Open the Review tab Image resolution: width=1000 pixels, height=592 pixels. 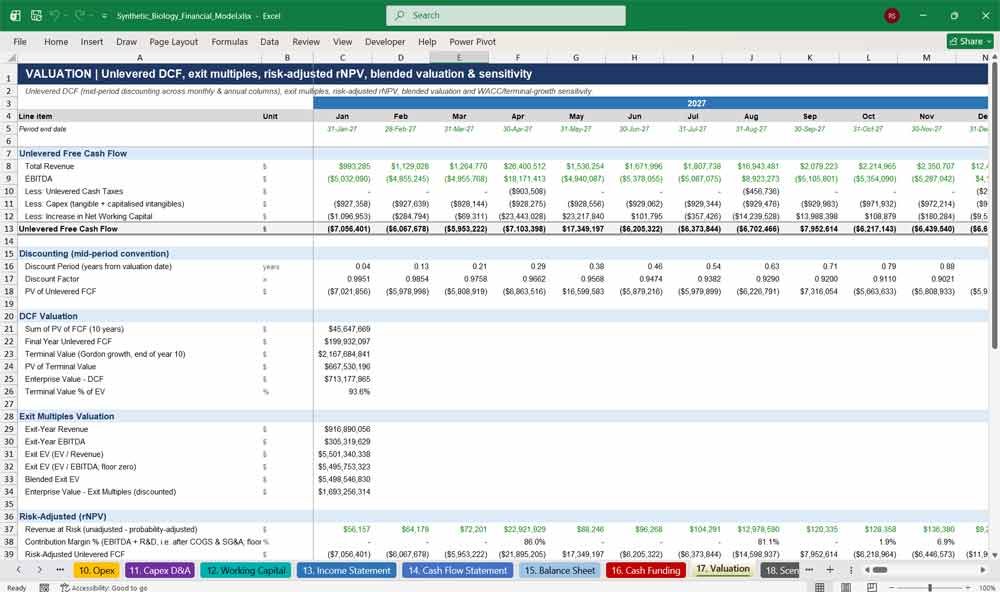[306, 41]
